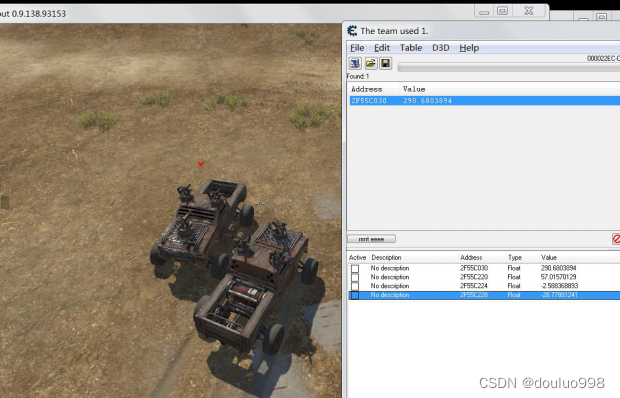Click Value column header in address table
The image size is (620, 398).
pyautogui.click(x=549, y=257)
